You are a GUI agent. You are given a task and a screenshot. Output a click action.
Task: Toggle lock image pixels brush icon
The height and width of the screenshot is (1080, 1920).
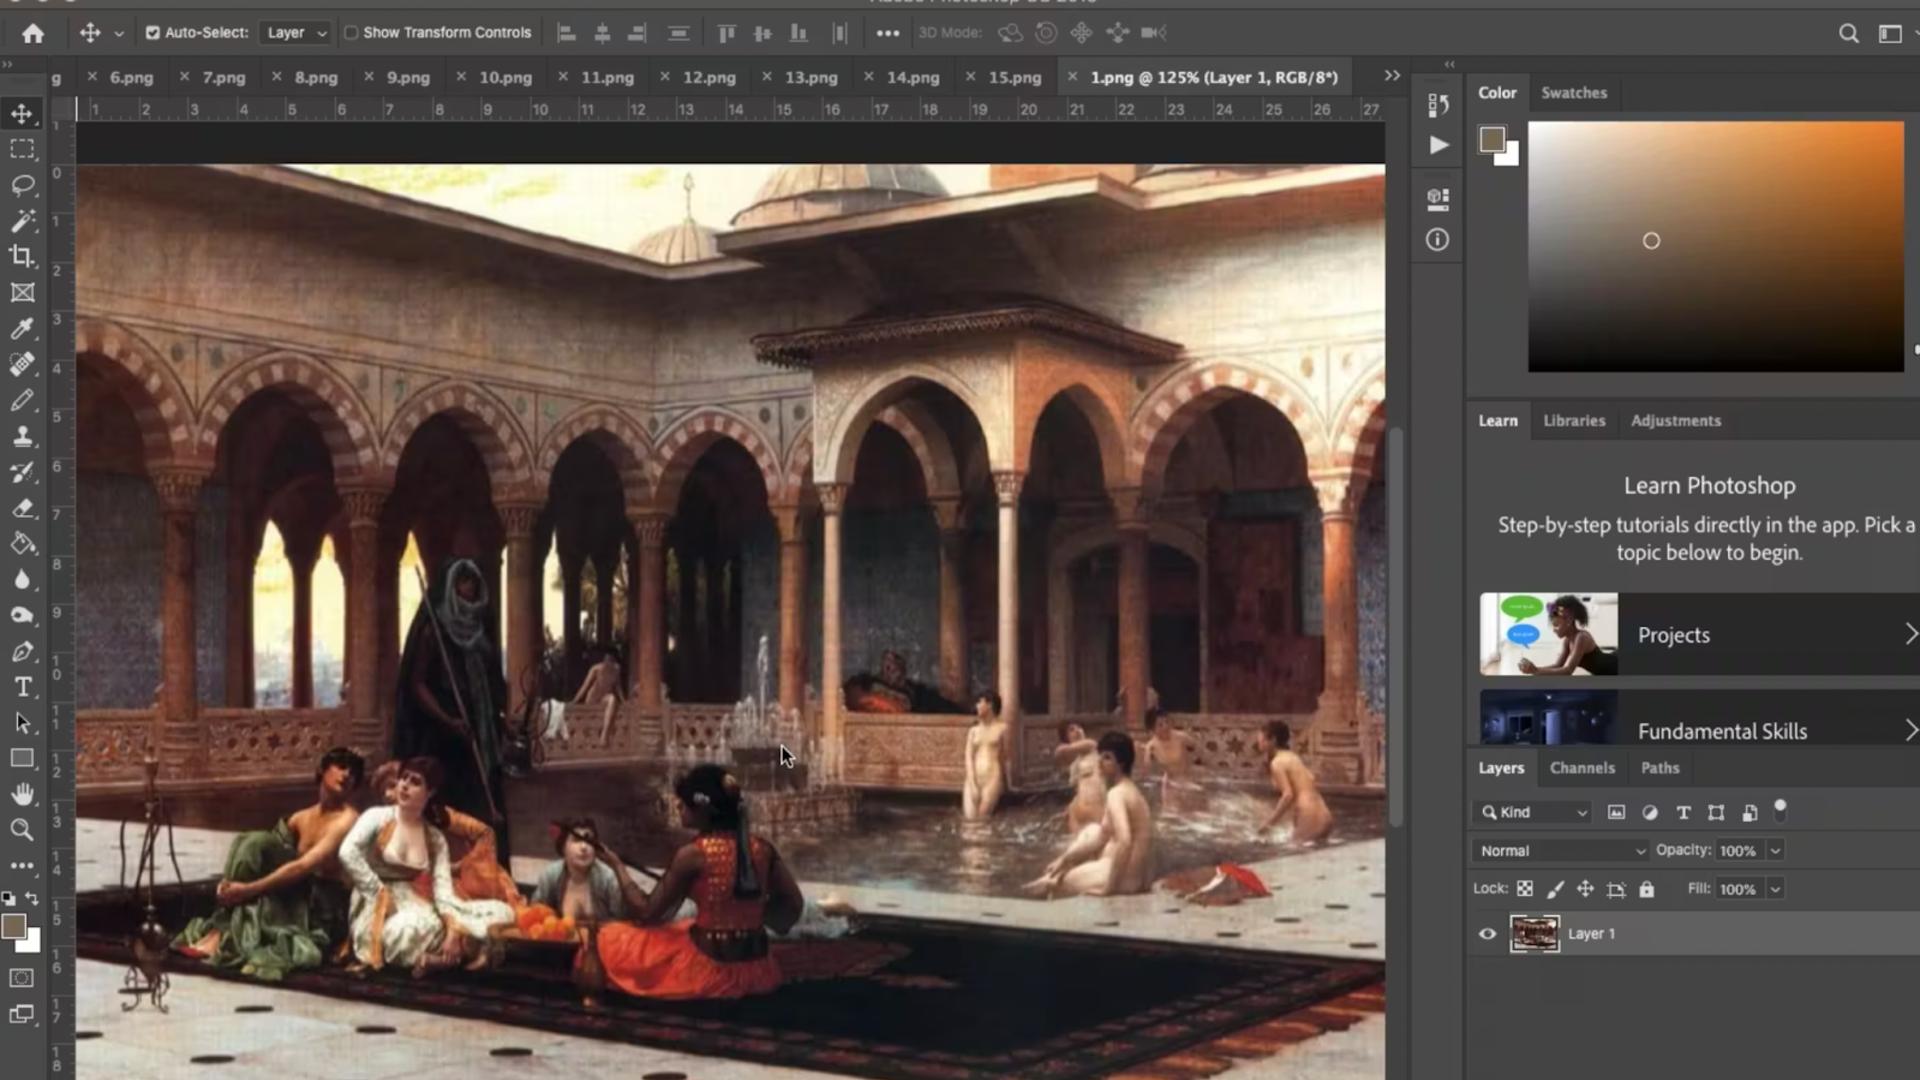click(1555, 889)
